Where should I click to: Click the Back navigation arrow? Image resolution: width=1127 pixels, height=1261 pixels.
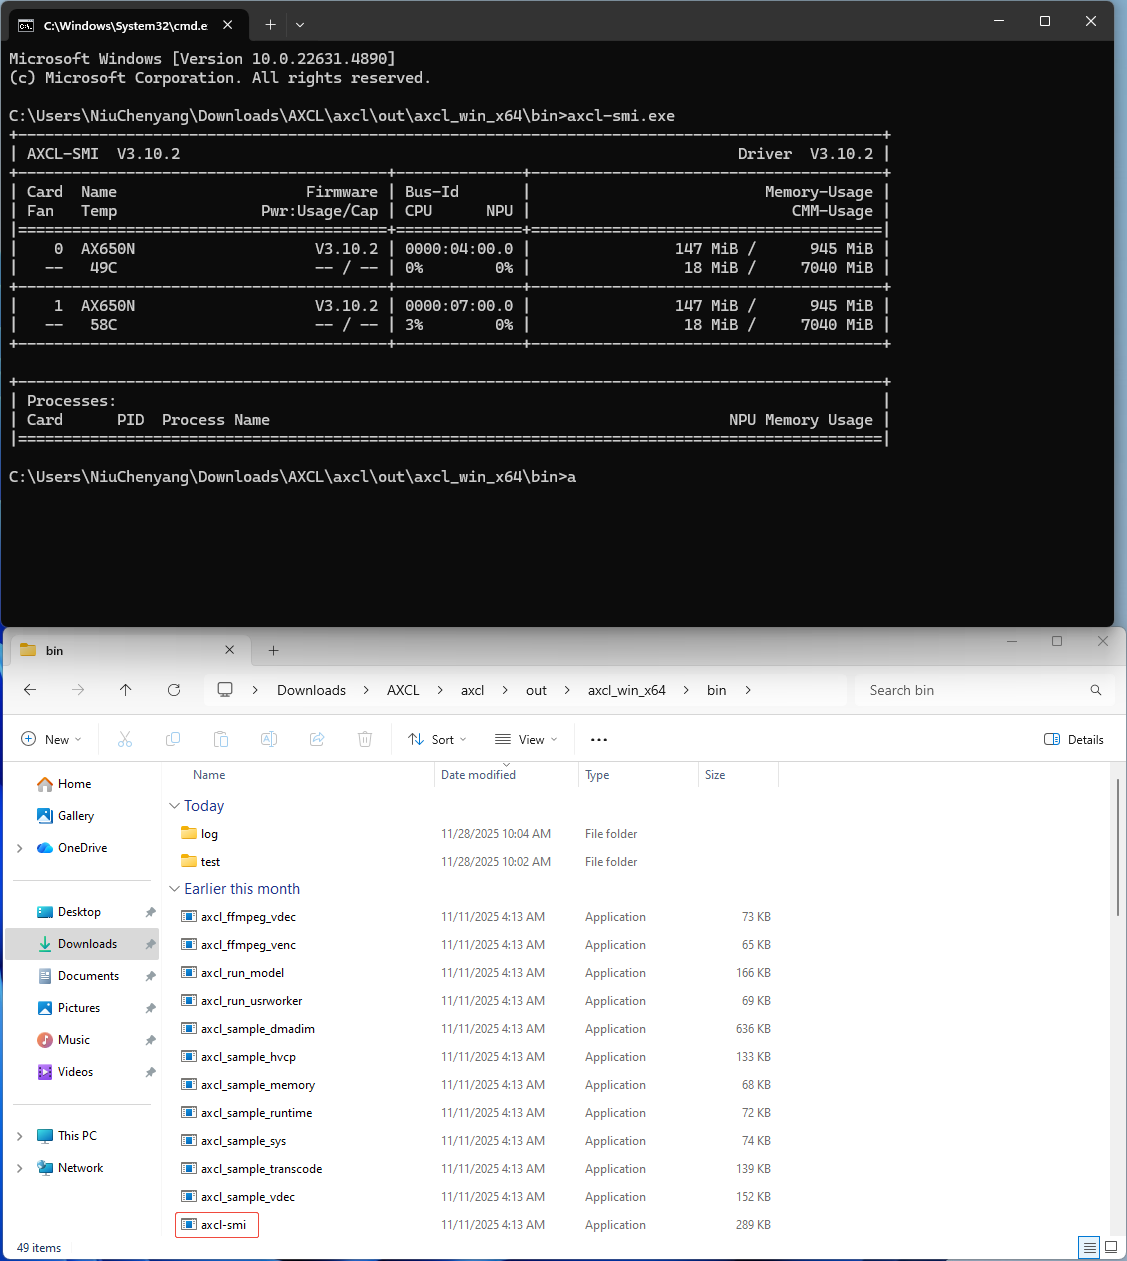click(x=30, y=690)
